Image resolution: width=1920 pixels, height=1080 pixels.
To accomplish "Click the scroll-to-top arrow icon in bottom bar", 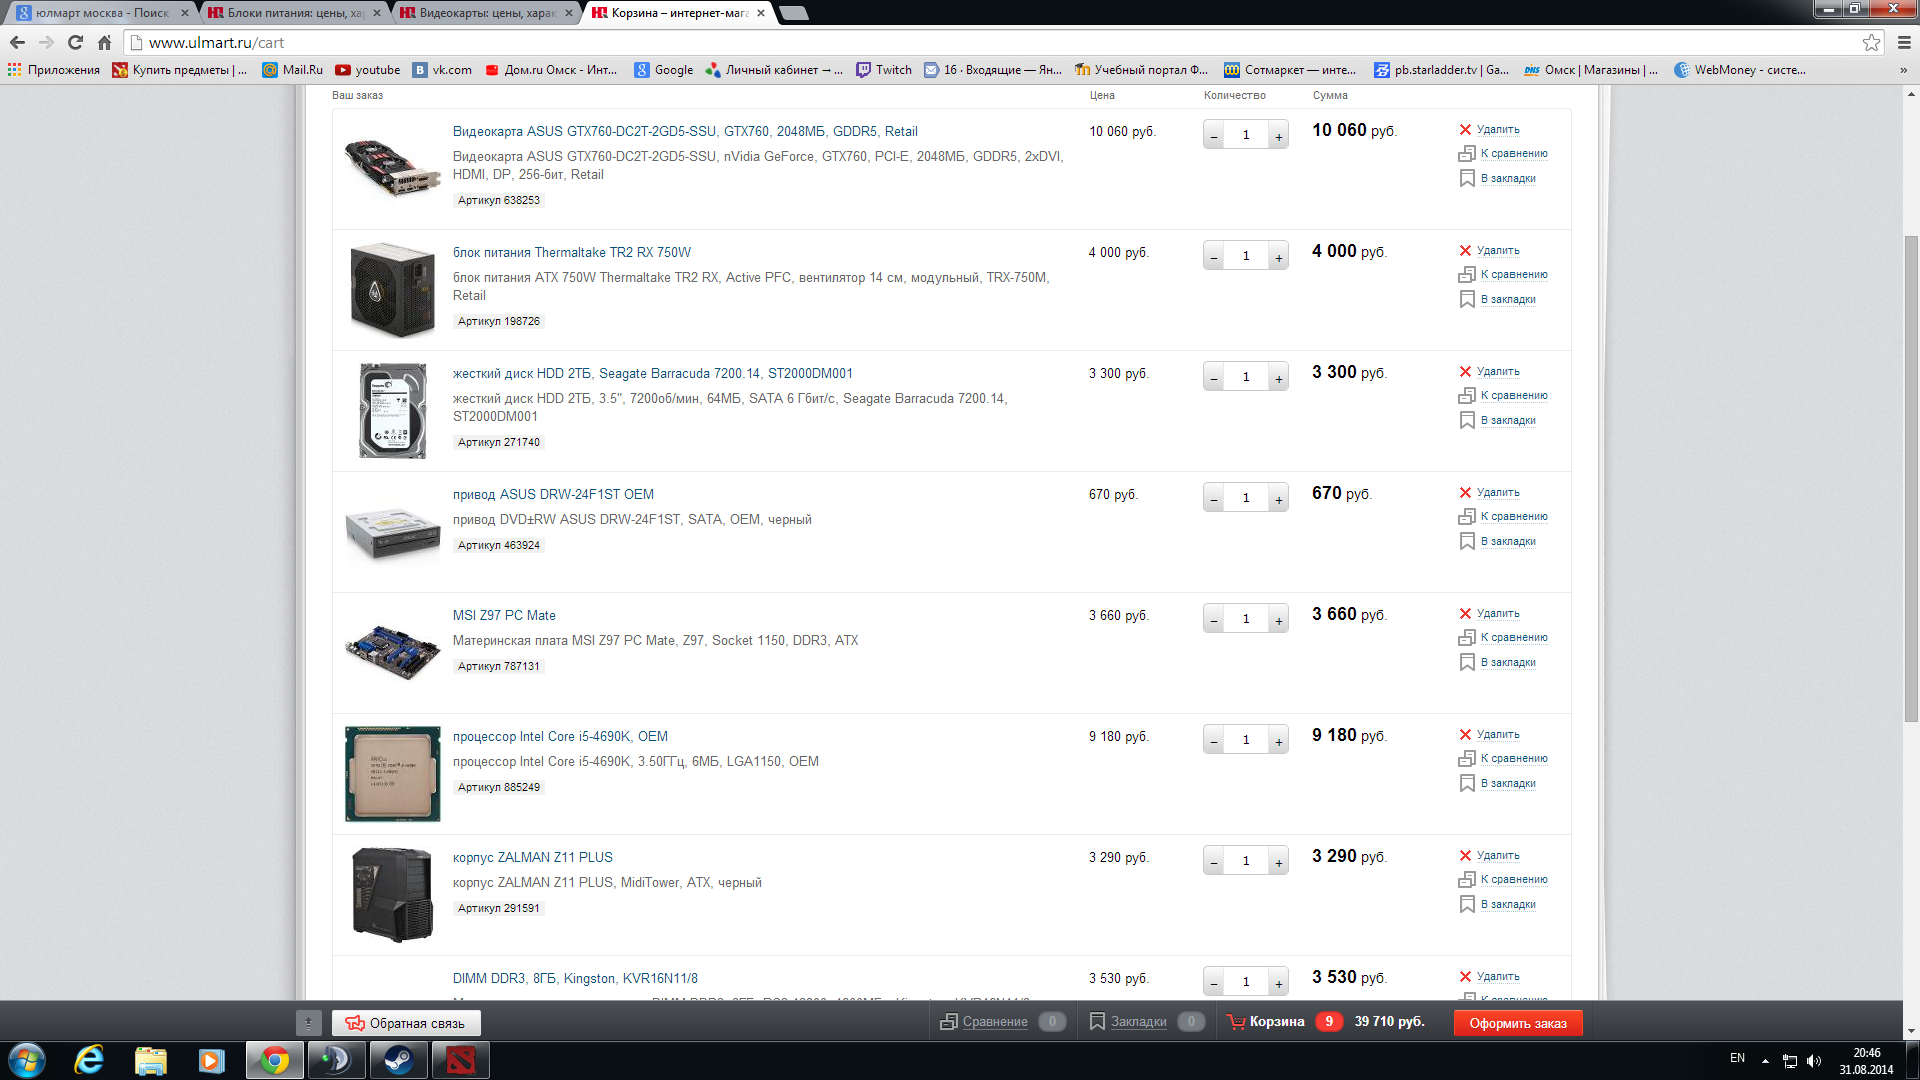I will tap(308, 1023).
